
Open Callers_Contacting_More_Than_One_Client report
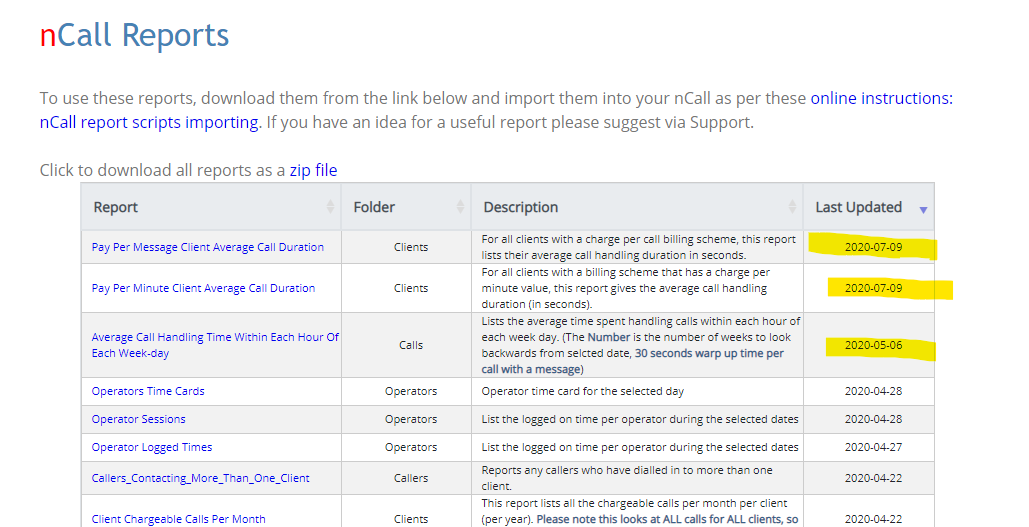[200, 478]
